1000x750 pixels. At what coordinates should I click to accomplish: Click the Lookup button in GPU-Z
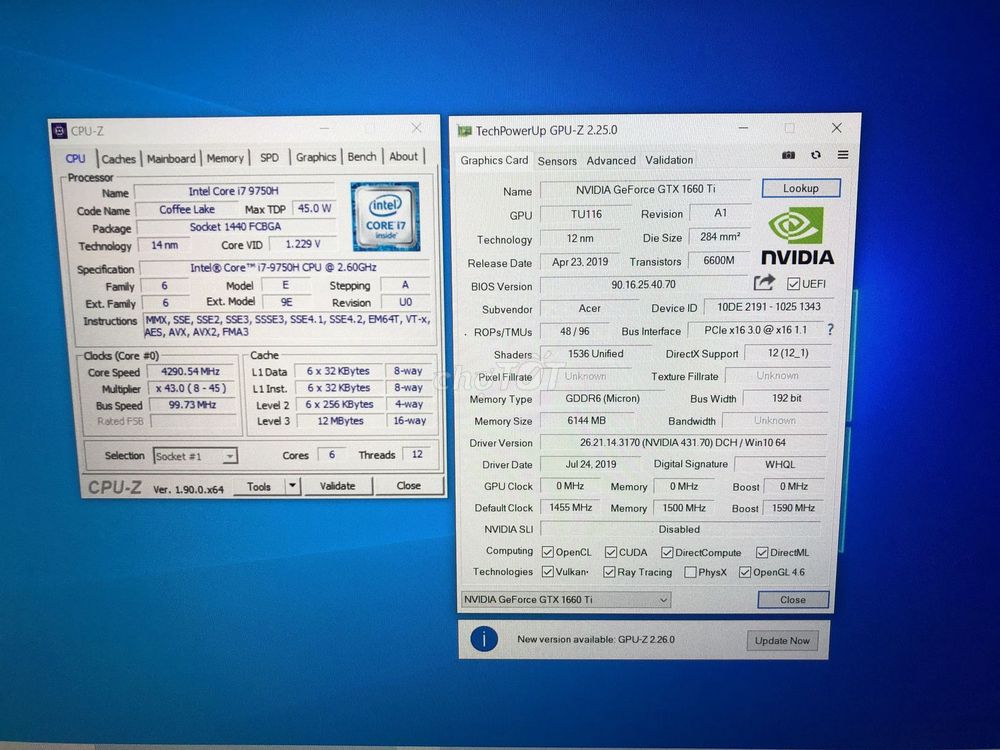pos(801,188)
